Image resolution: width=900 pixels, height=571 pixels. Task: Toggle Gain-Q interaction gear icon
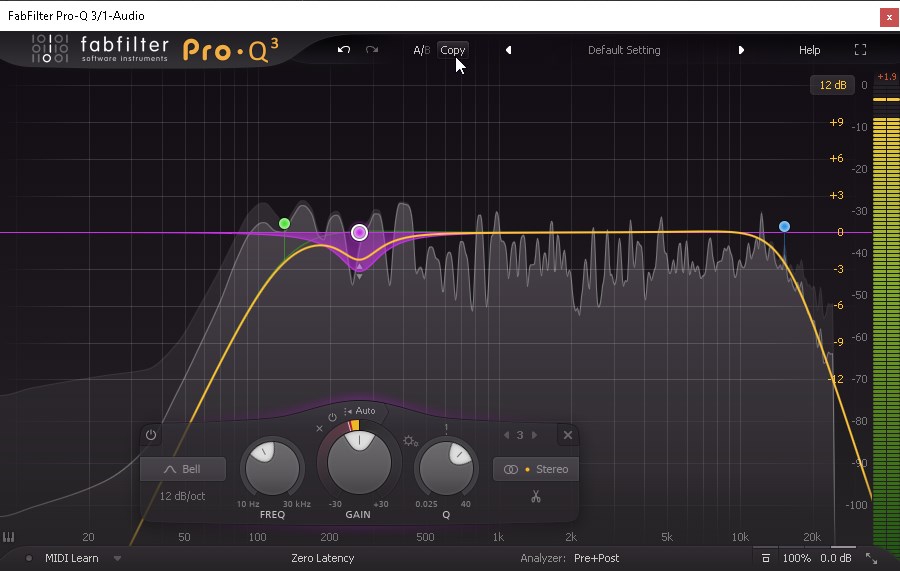click(x=410, y=441)
